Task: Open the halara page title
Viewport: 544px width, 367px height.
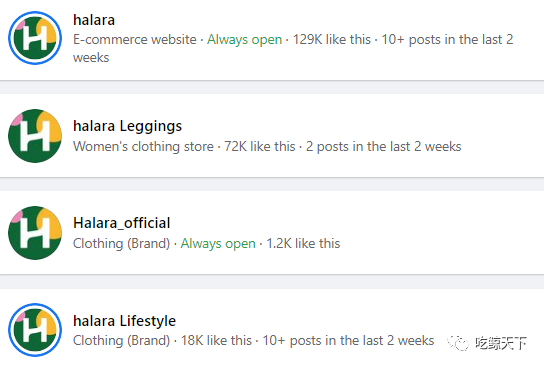Action: pyautogui.click(x=94, y=20)
